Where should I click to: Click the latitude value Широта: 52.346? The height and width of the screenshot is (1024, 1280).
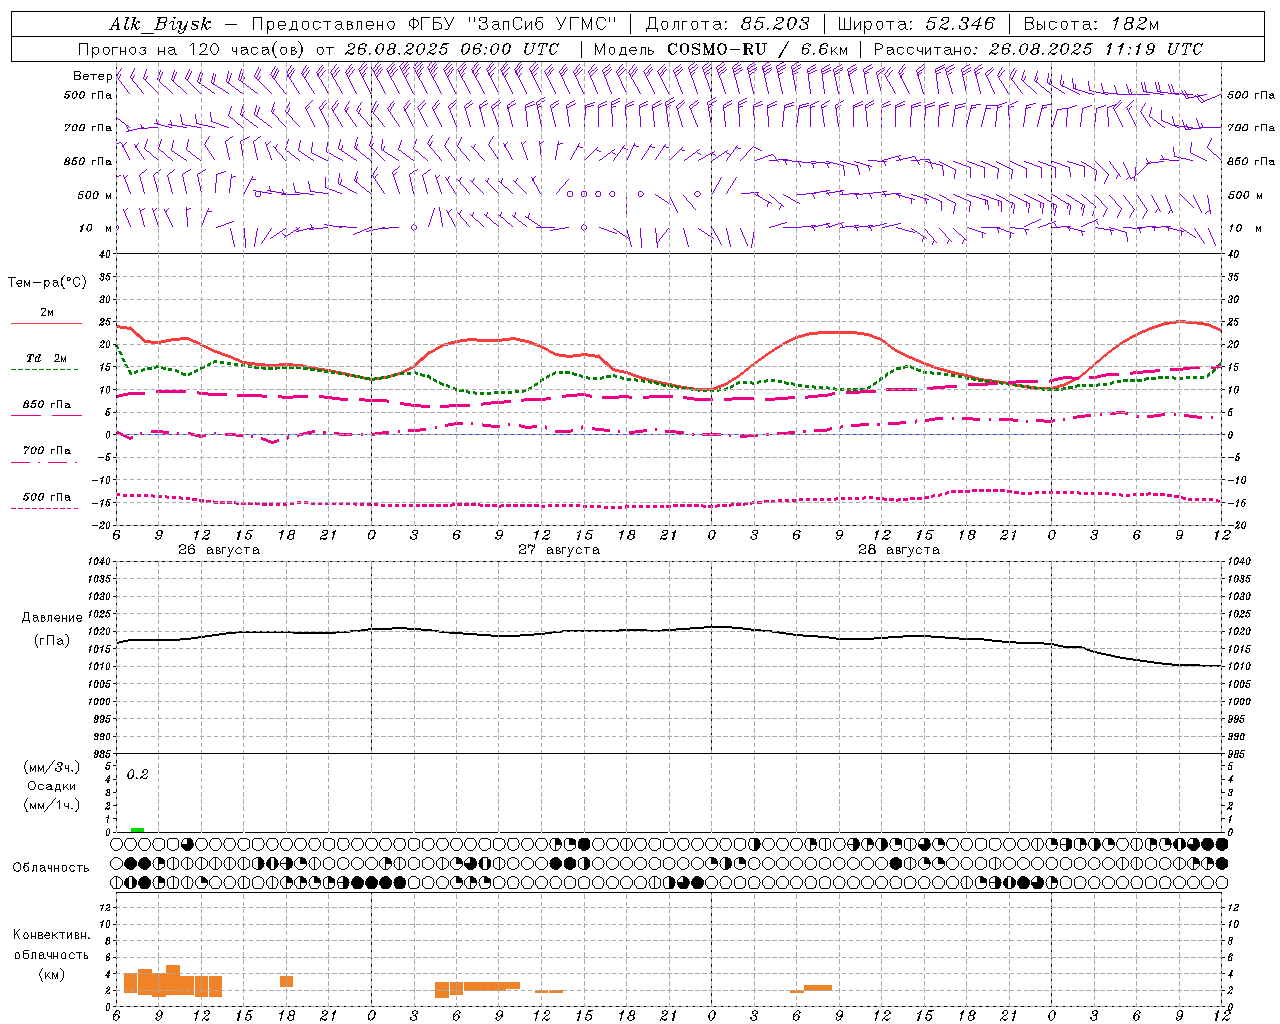tap(916, 24)
